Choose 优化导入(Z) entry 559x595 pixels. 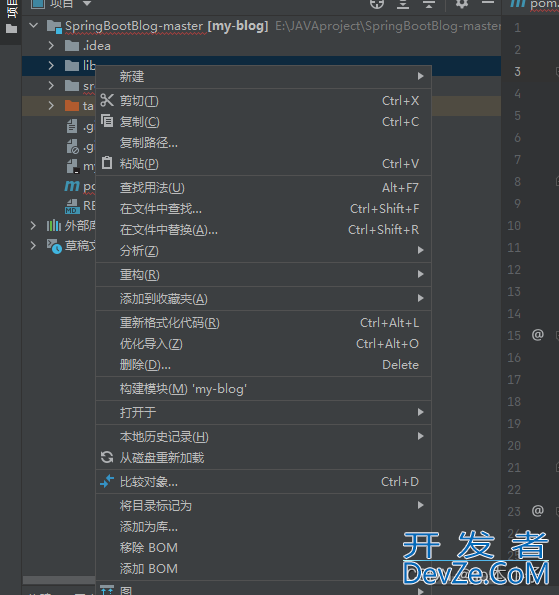point(263,344)
